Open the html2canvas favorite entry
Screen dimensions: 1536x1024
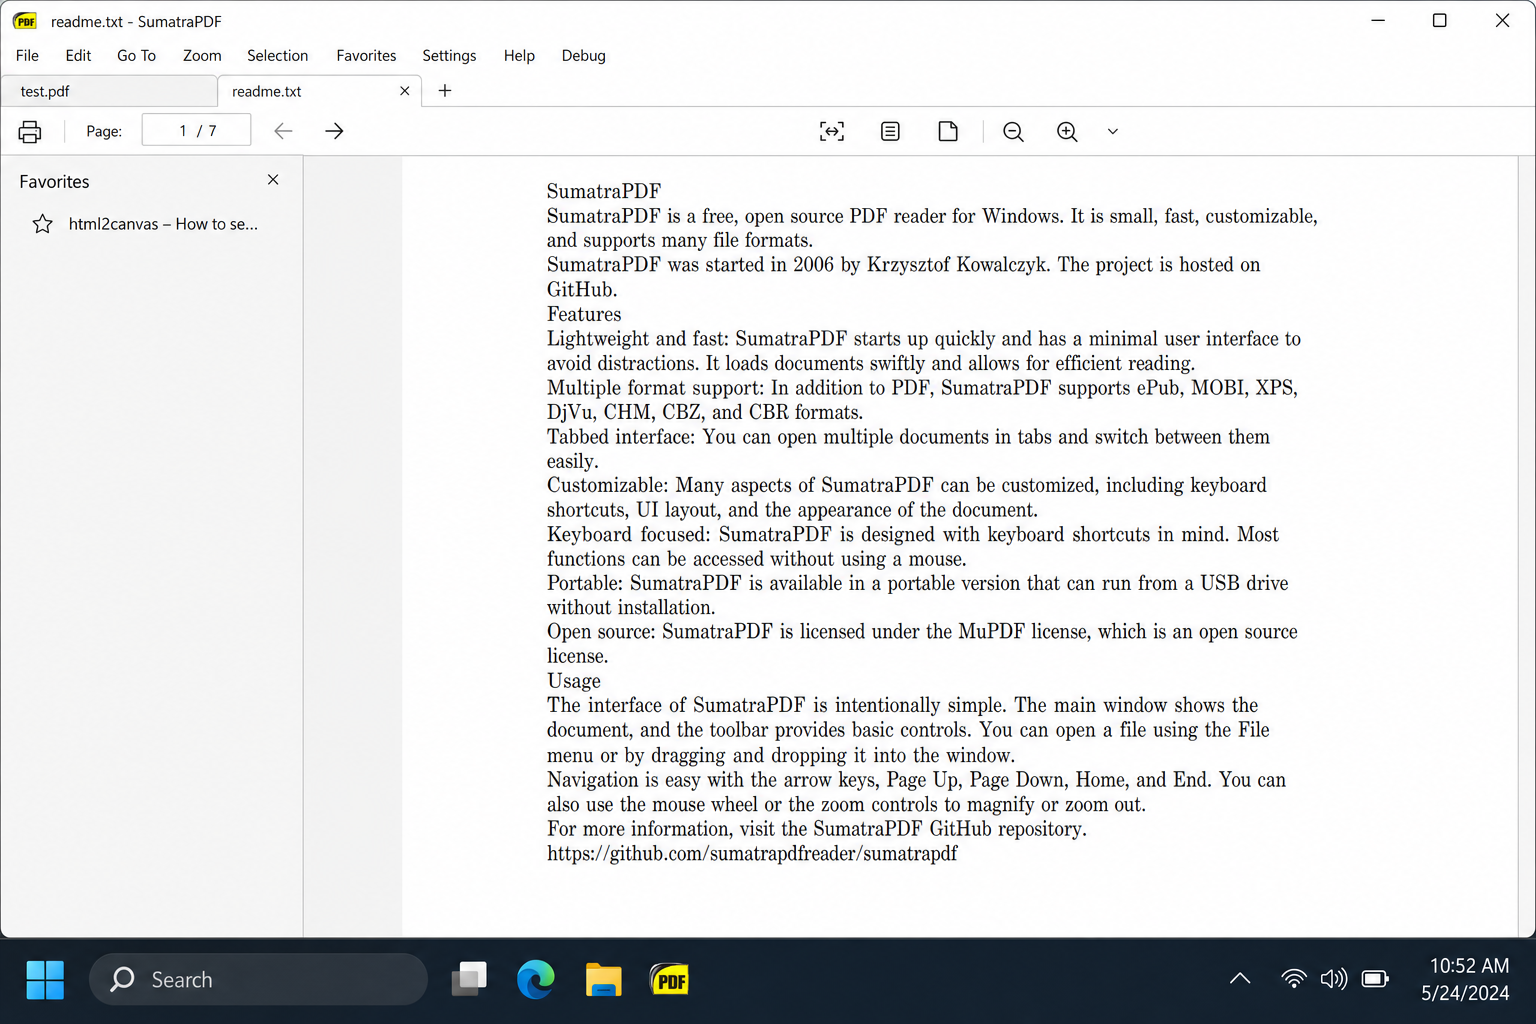click(x=163, y=224)
